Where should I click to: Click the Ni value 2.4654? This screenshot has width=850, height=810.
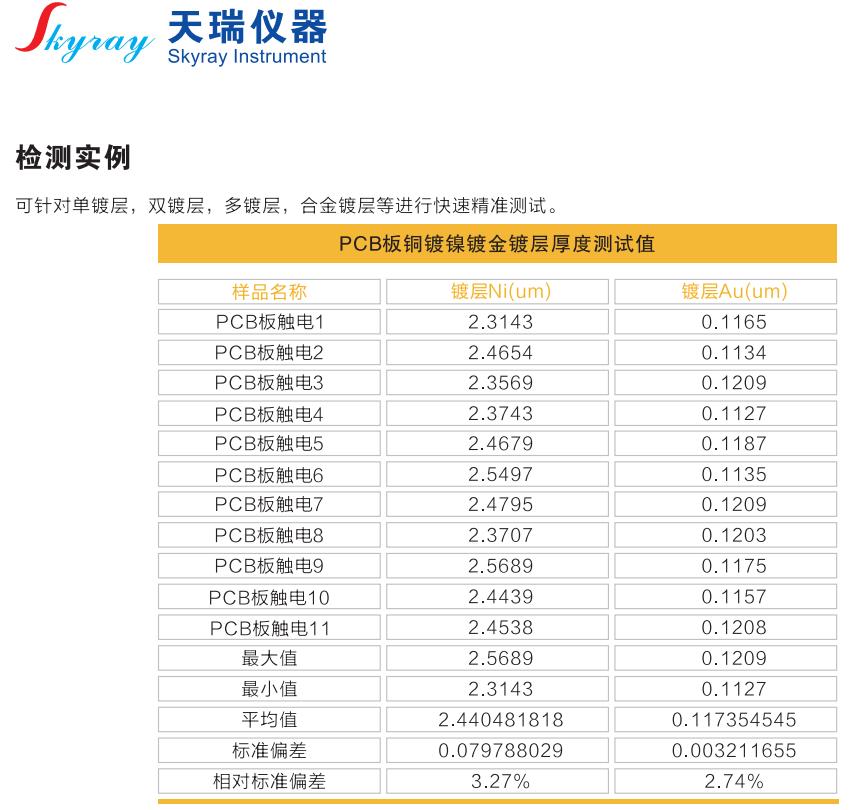click(500, 353)
